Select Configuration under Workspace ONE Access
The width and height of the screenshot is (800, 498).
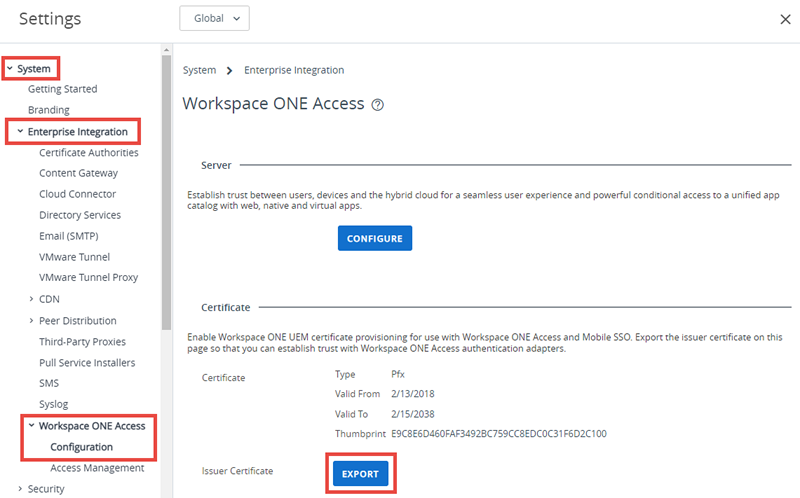[81, 447]
